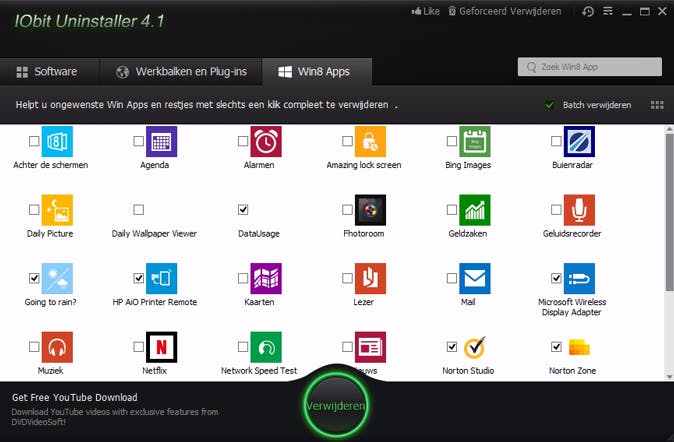Viewport: 674px width, 442px height.
Task: Click the Going to rain? weather icon
Action: point(57,279)
